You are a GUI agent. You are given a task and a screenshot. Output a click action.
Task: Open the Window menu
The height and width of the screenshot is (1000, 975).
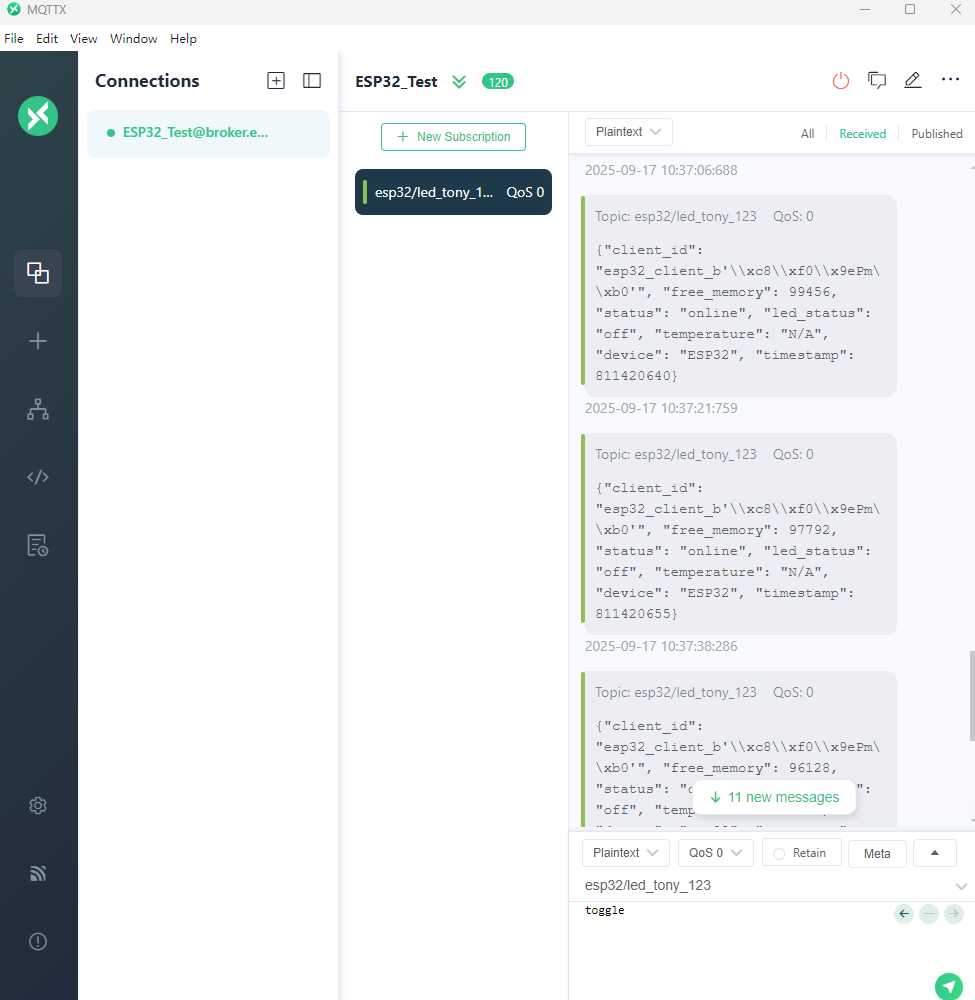pos(133,39)
